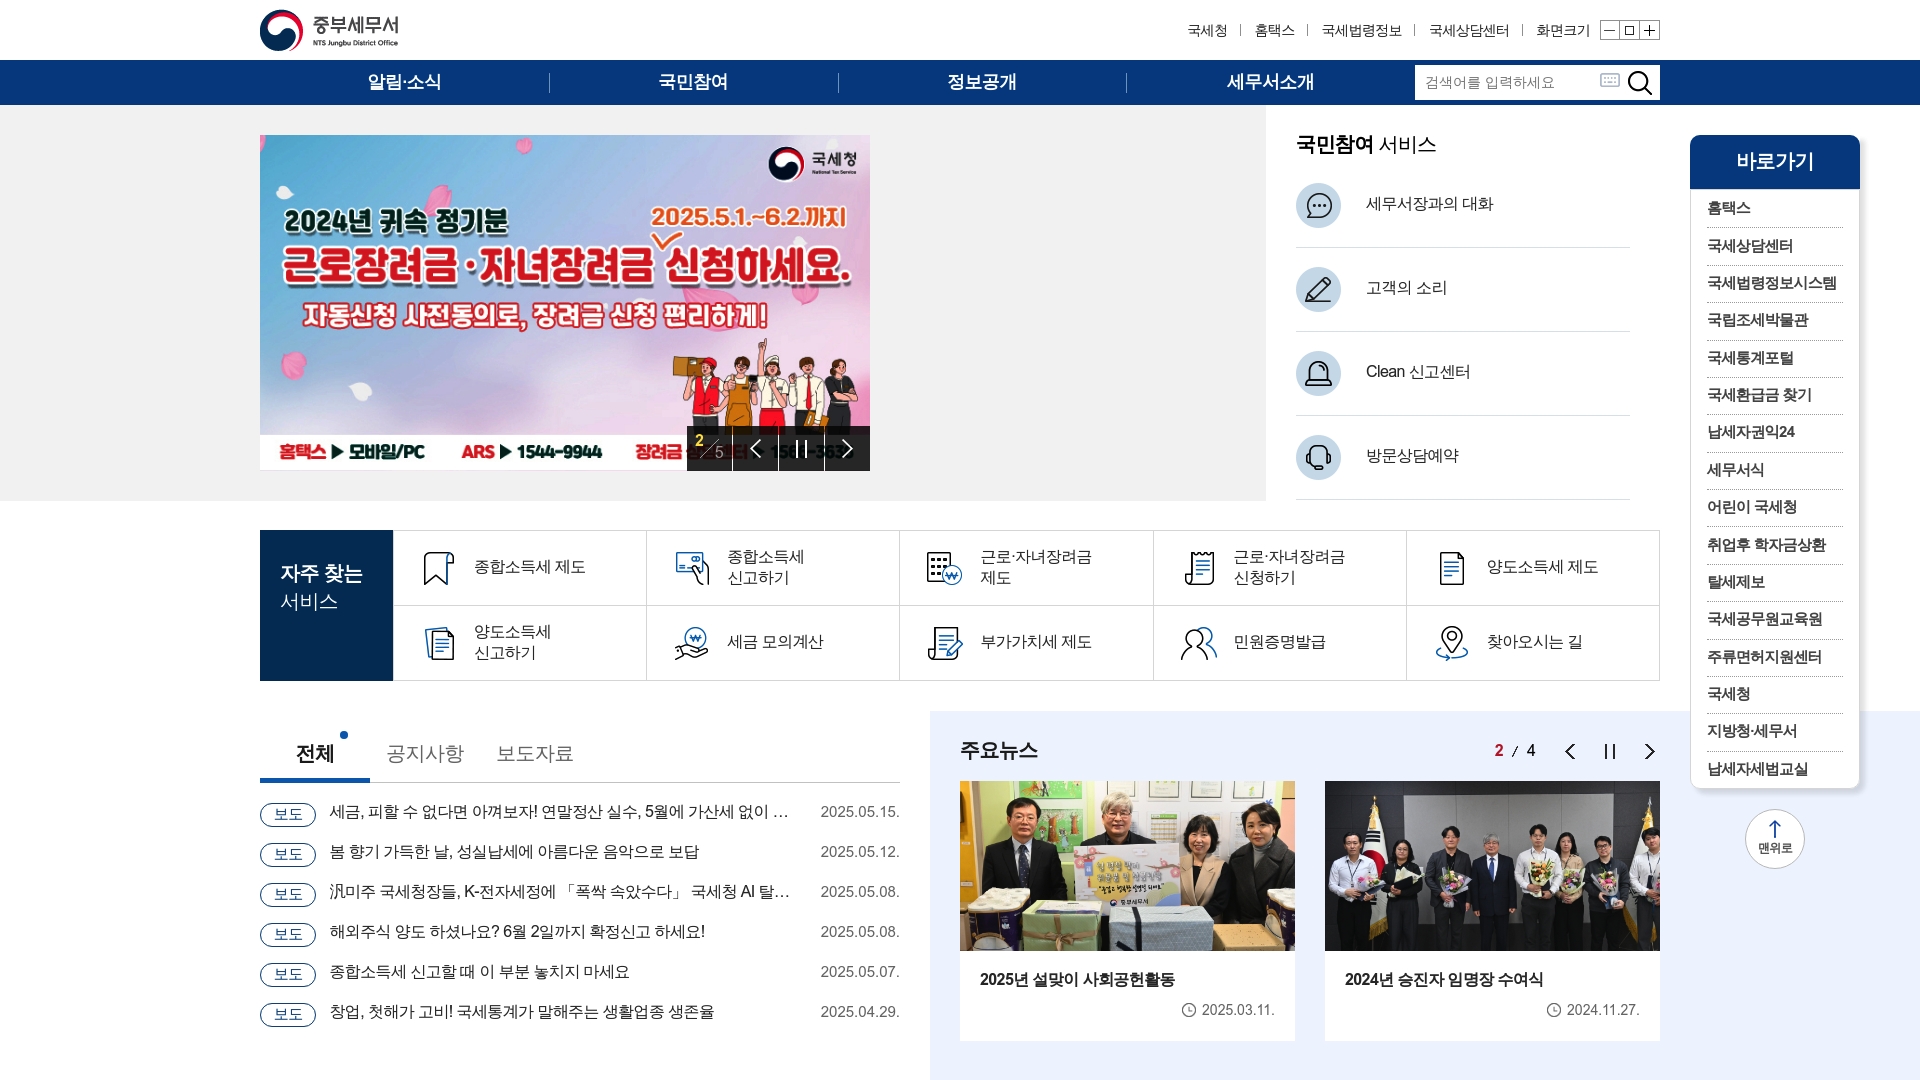The height and width of the screenshot is (1080, 1920).
Task: Show next banner slide
Action: (847, 448)
